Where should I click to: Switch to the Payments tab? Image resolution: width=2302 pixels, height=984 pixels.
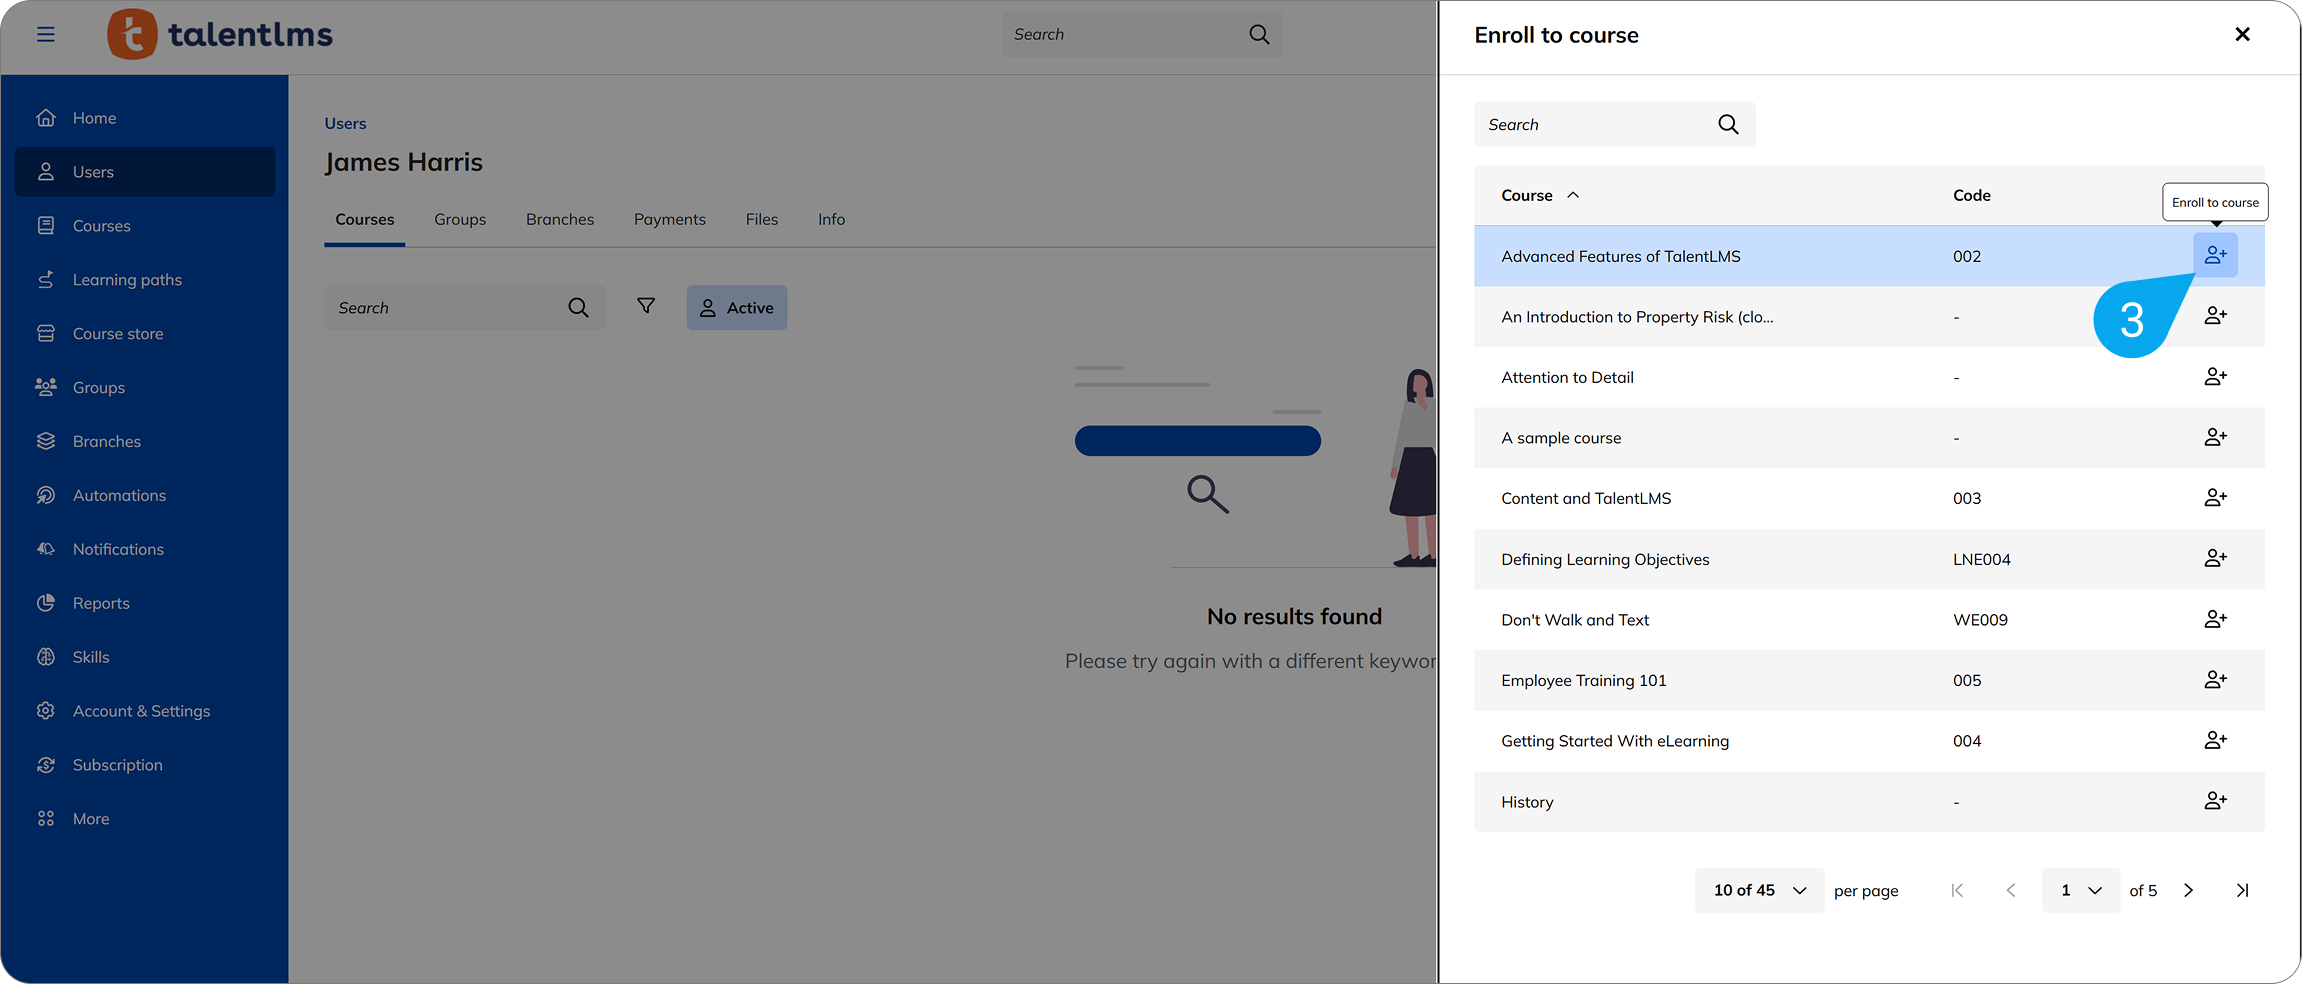pyautogui.click(x=669, y=219)
